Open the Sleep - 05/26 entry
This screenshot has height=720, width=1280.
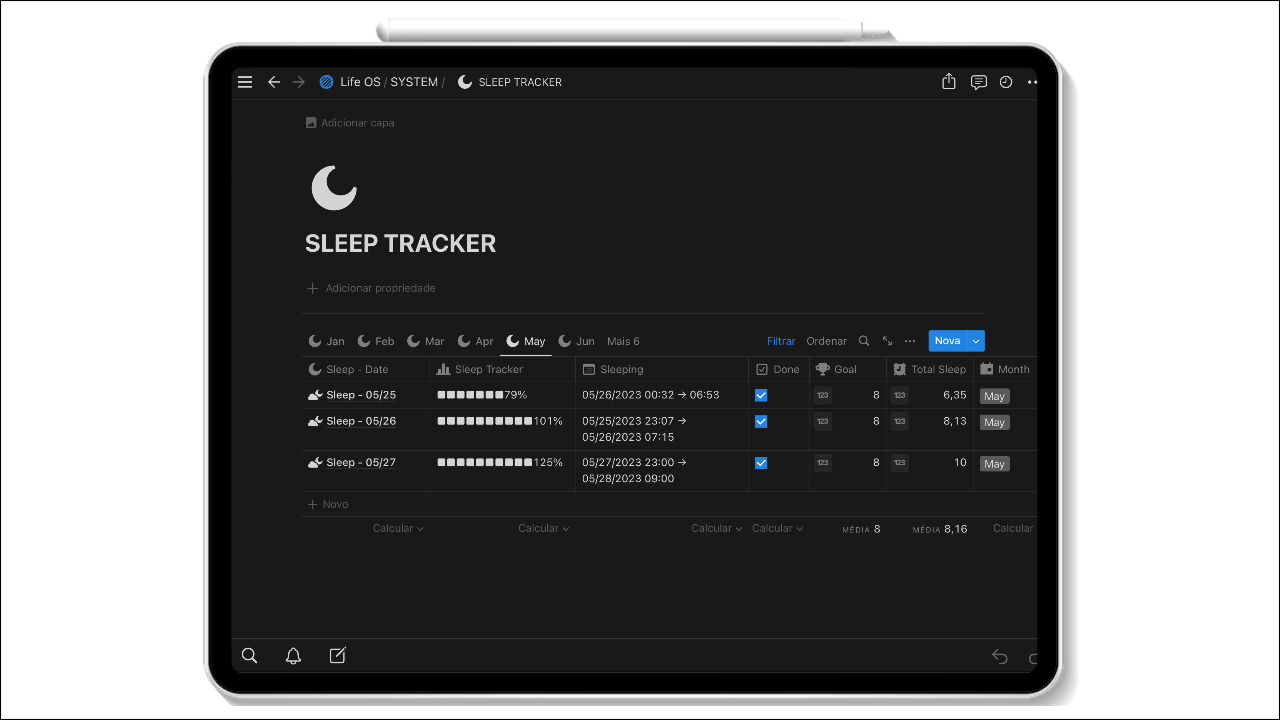pyautogui.click(x=361, y=421)
